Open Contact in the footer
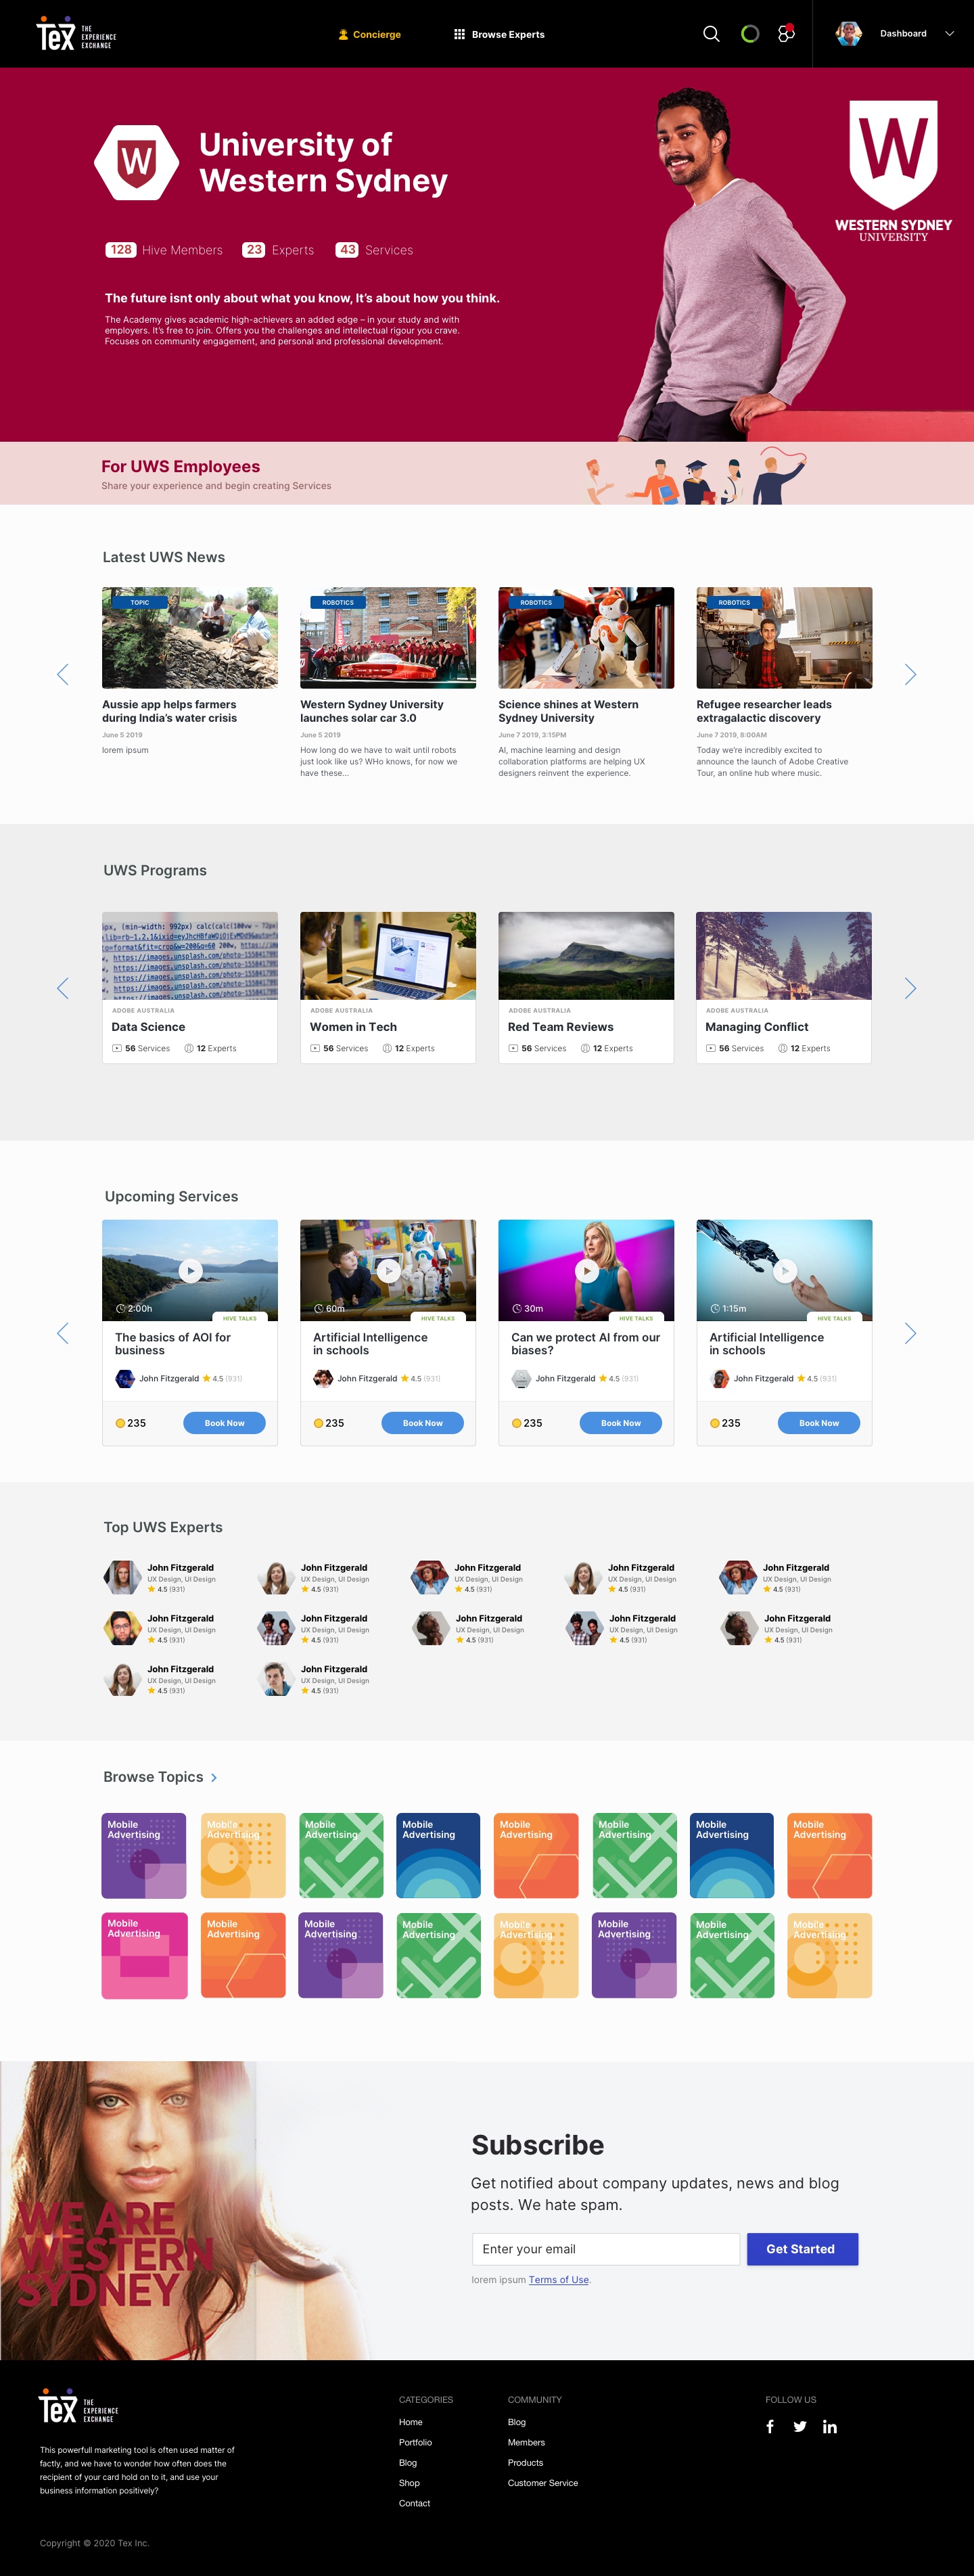This screenshot has width=974, height=2576. point(415,2503)
